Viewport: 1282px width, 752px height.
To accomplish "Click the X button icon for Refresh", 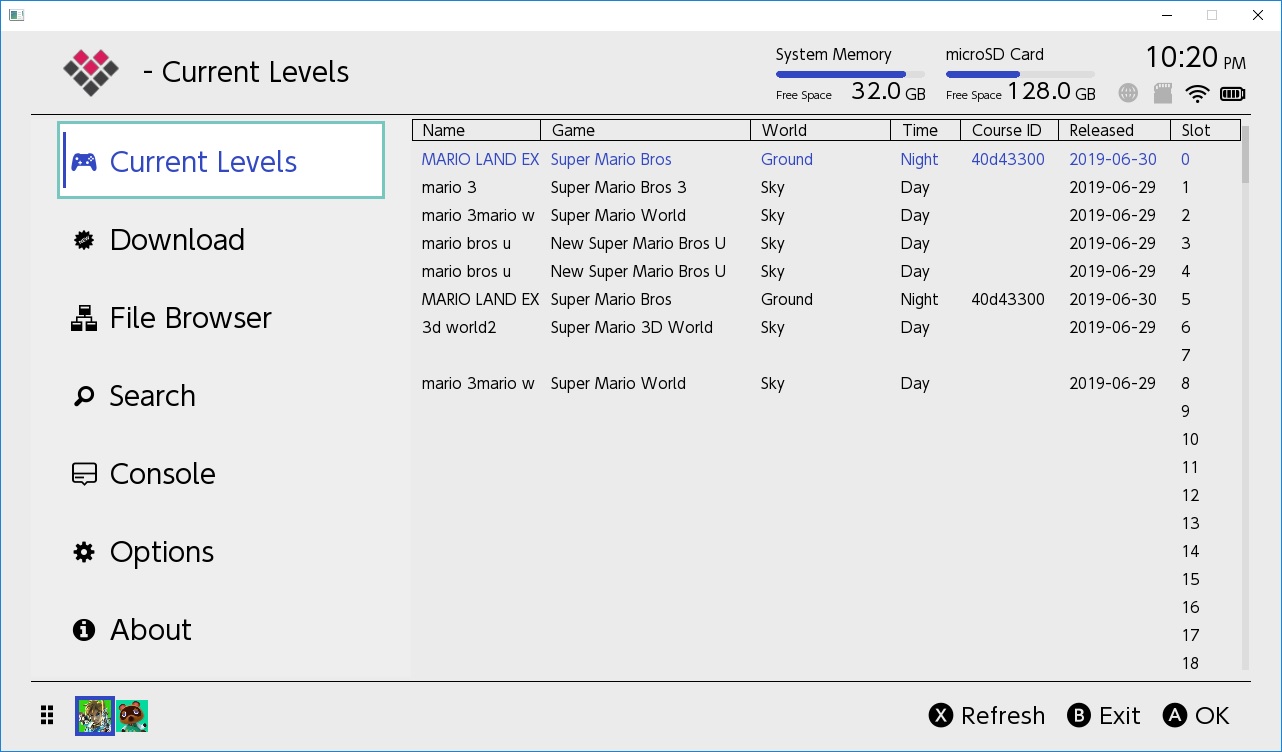I will (940, 715).
